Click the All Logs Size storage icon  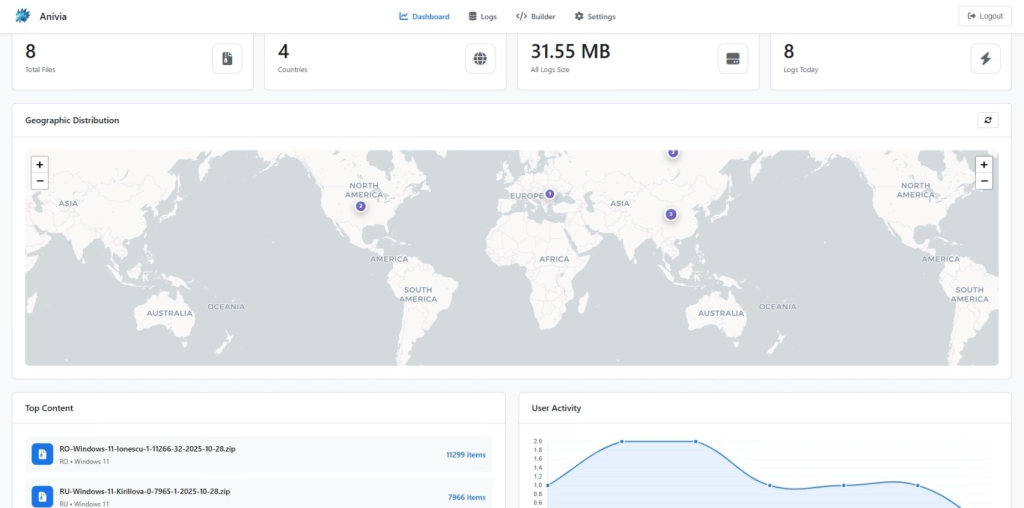coord(733,59)
